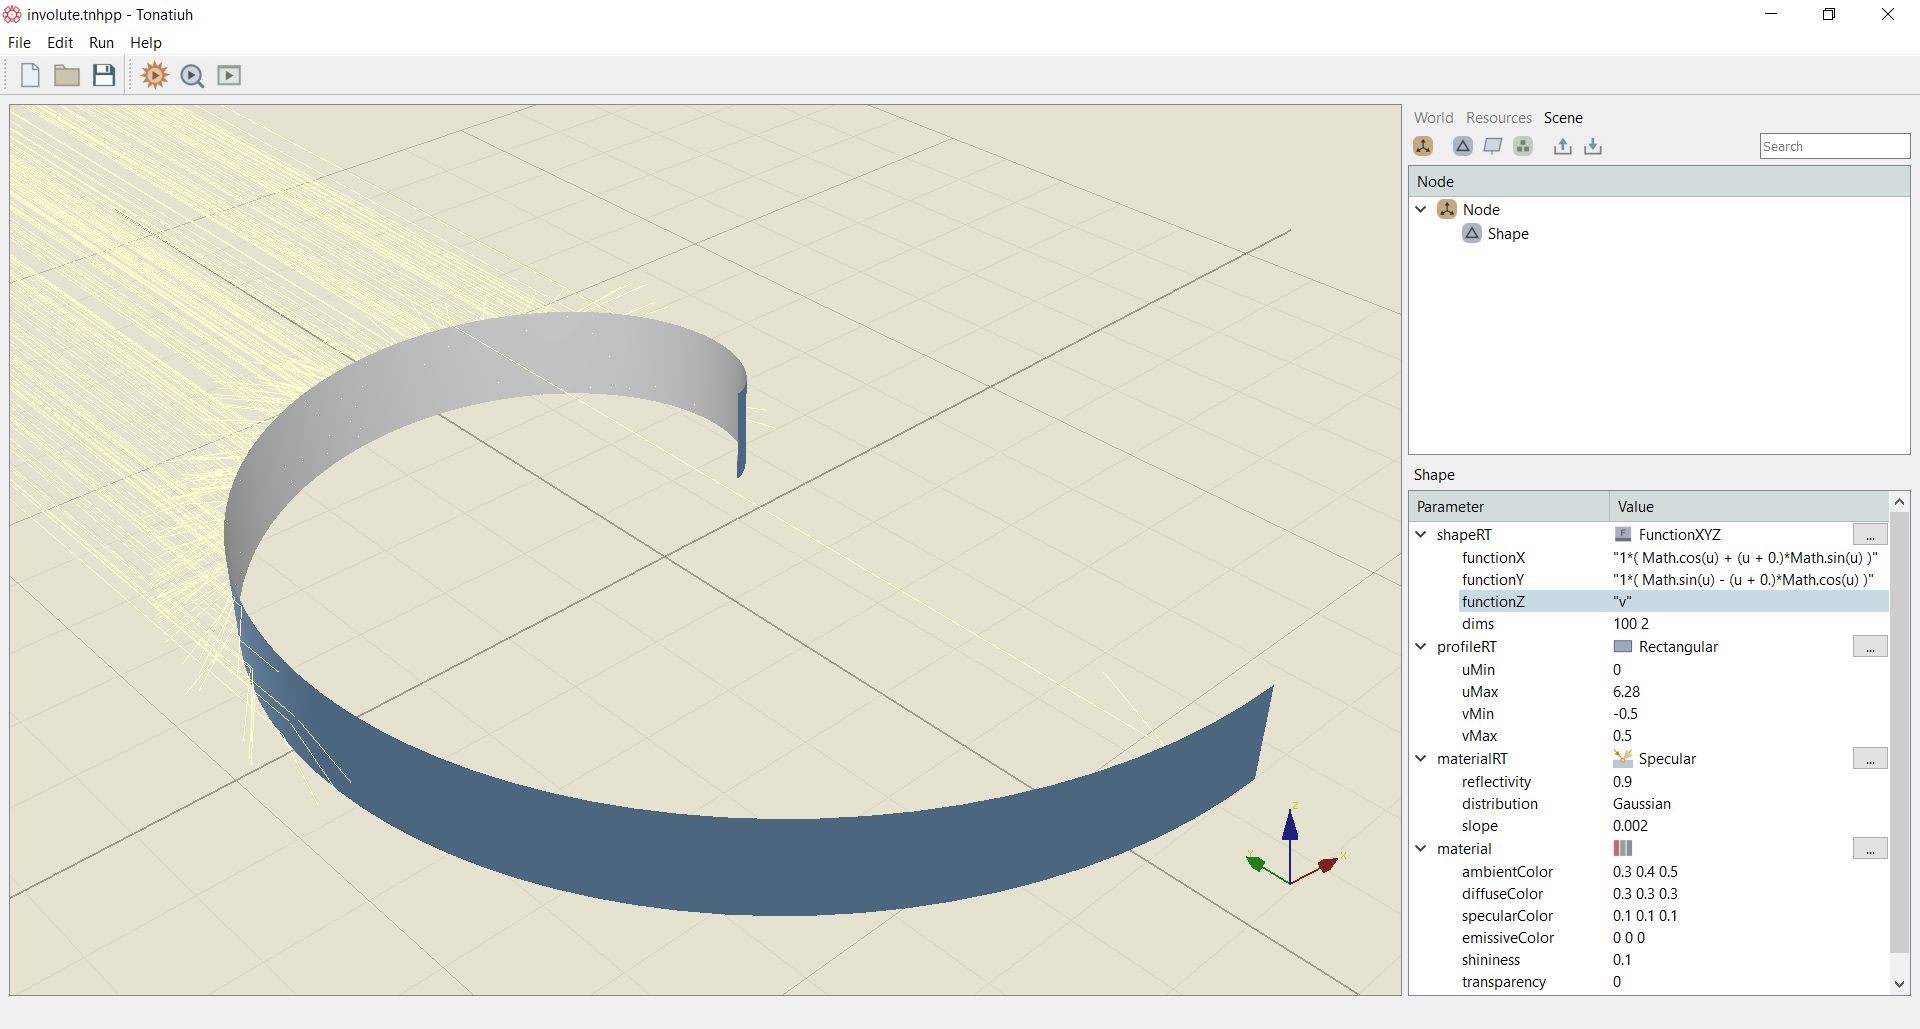Image resolution: width=1920 pixels, height=1029 pixels.
Task: Select the Node item in the tree
Action: click(1481, 209)
